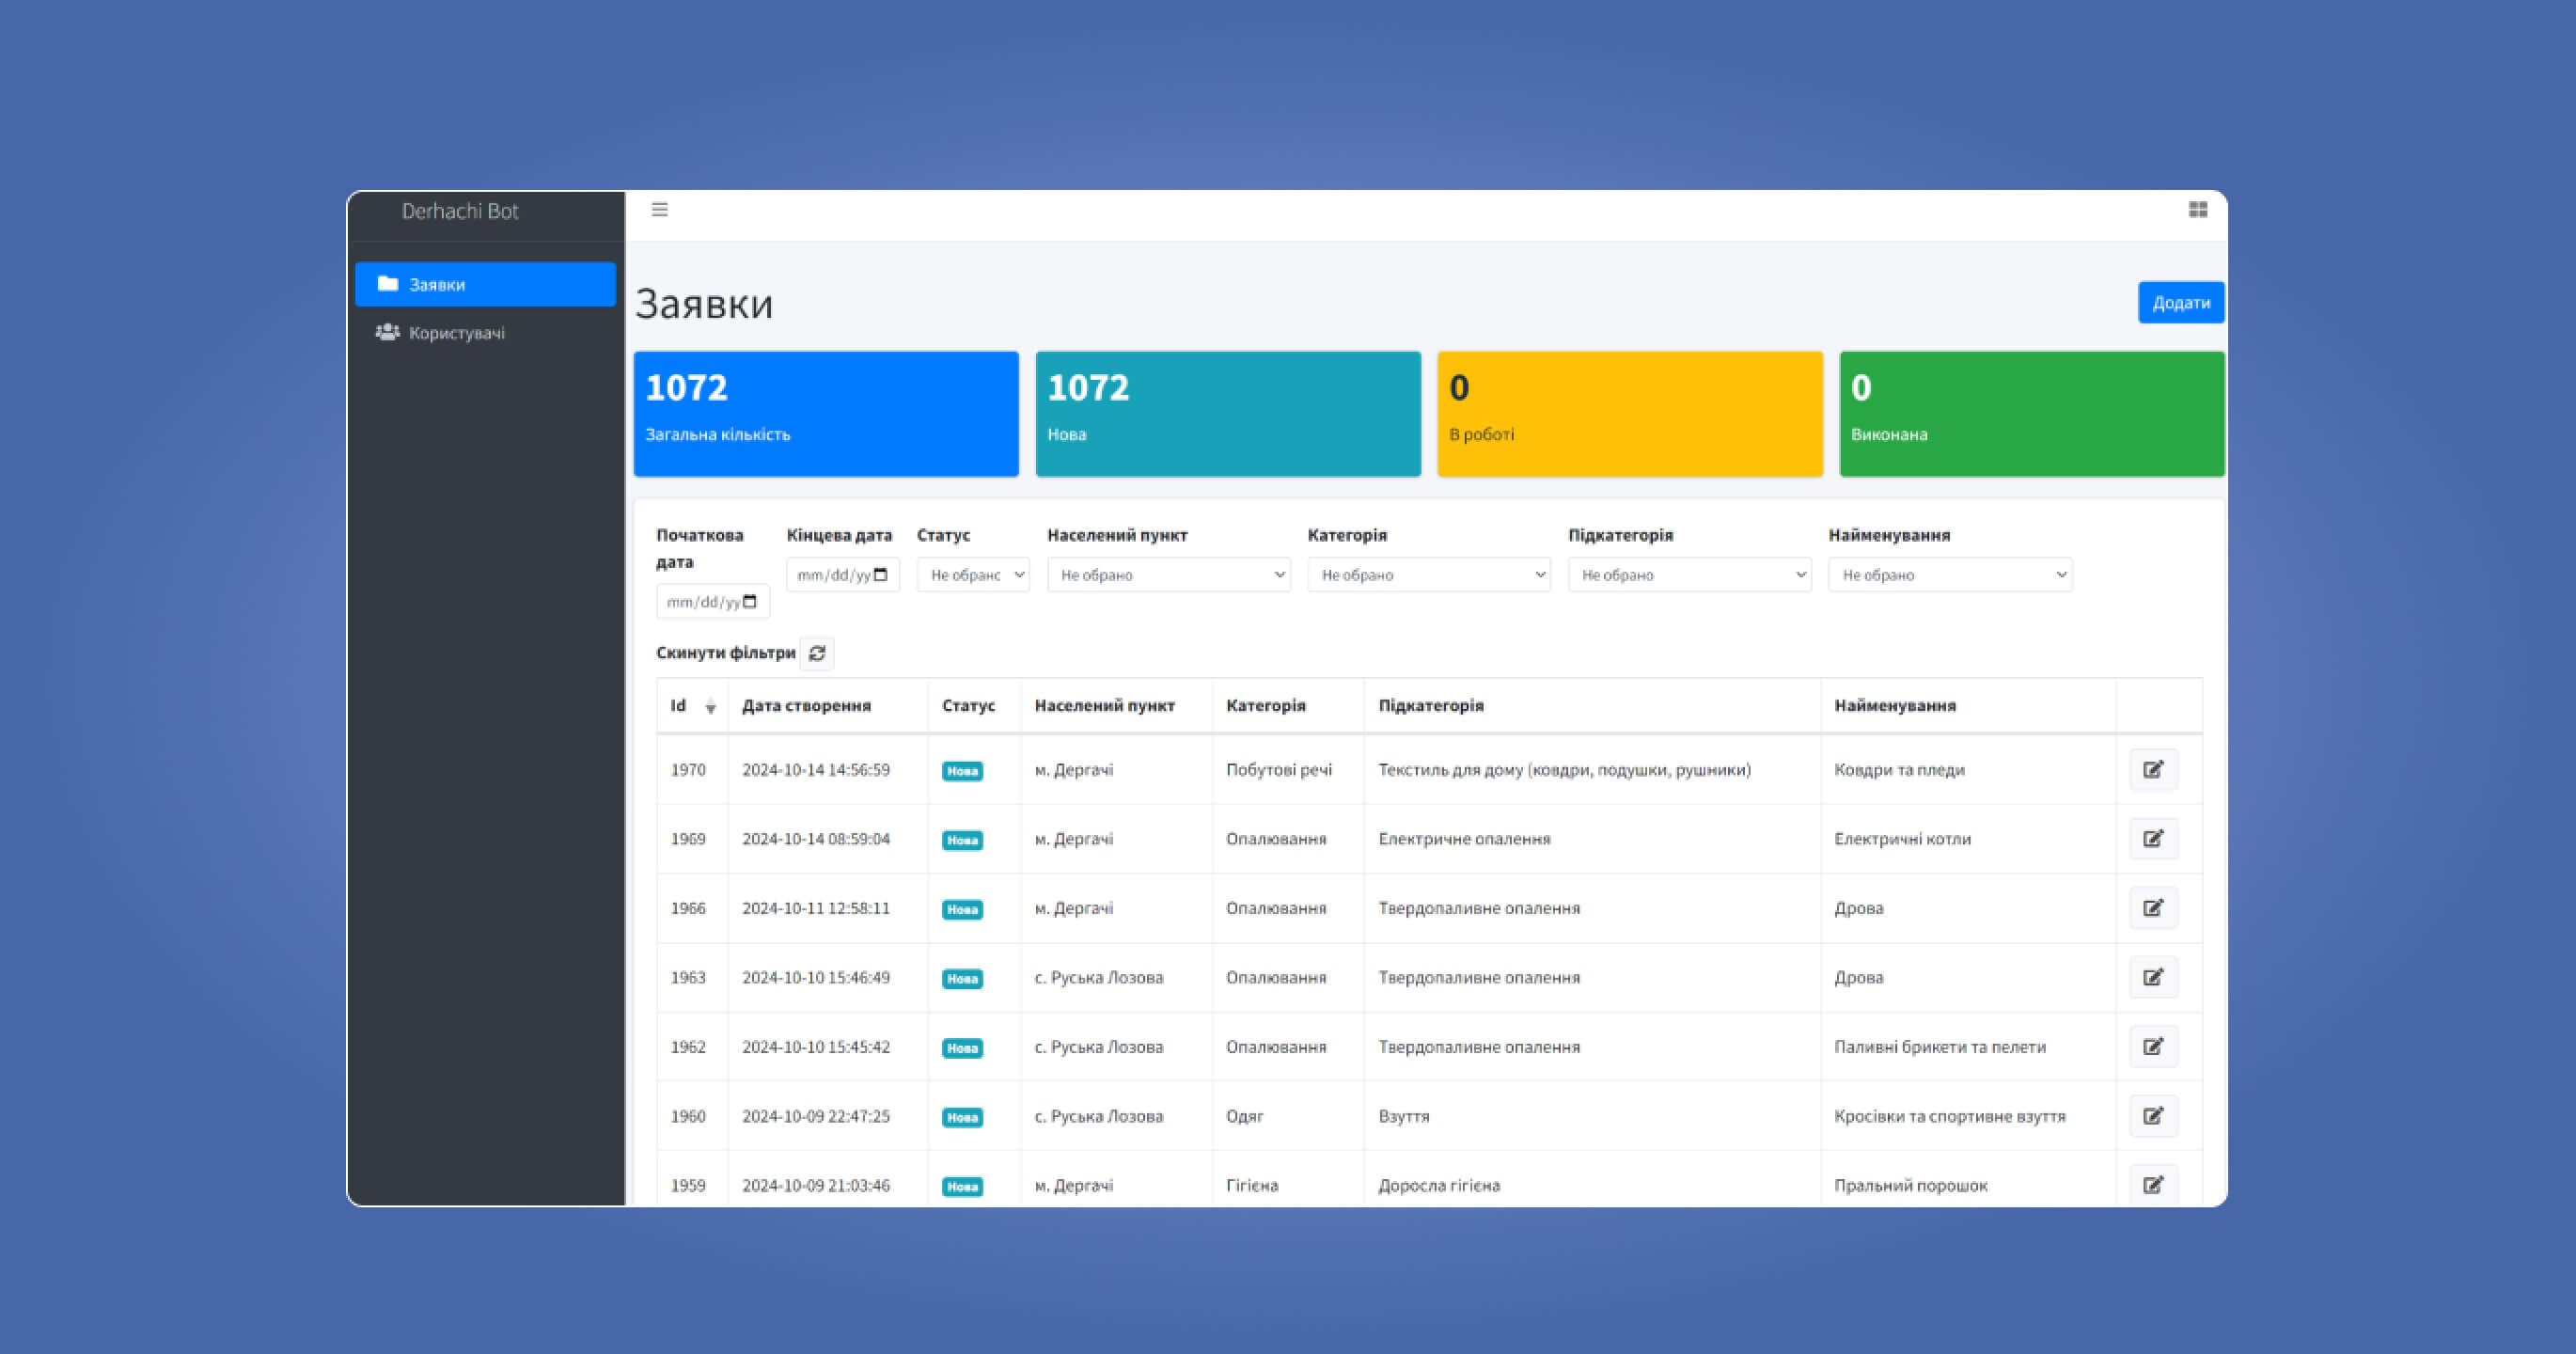2576x1354 pixels.
Task: Open calendar icon in Початкова дата field
Action: [x=751, y=602]
